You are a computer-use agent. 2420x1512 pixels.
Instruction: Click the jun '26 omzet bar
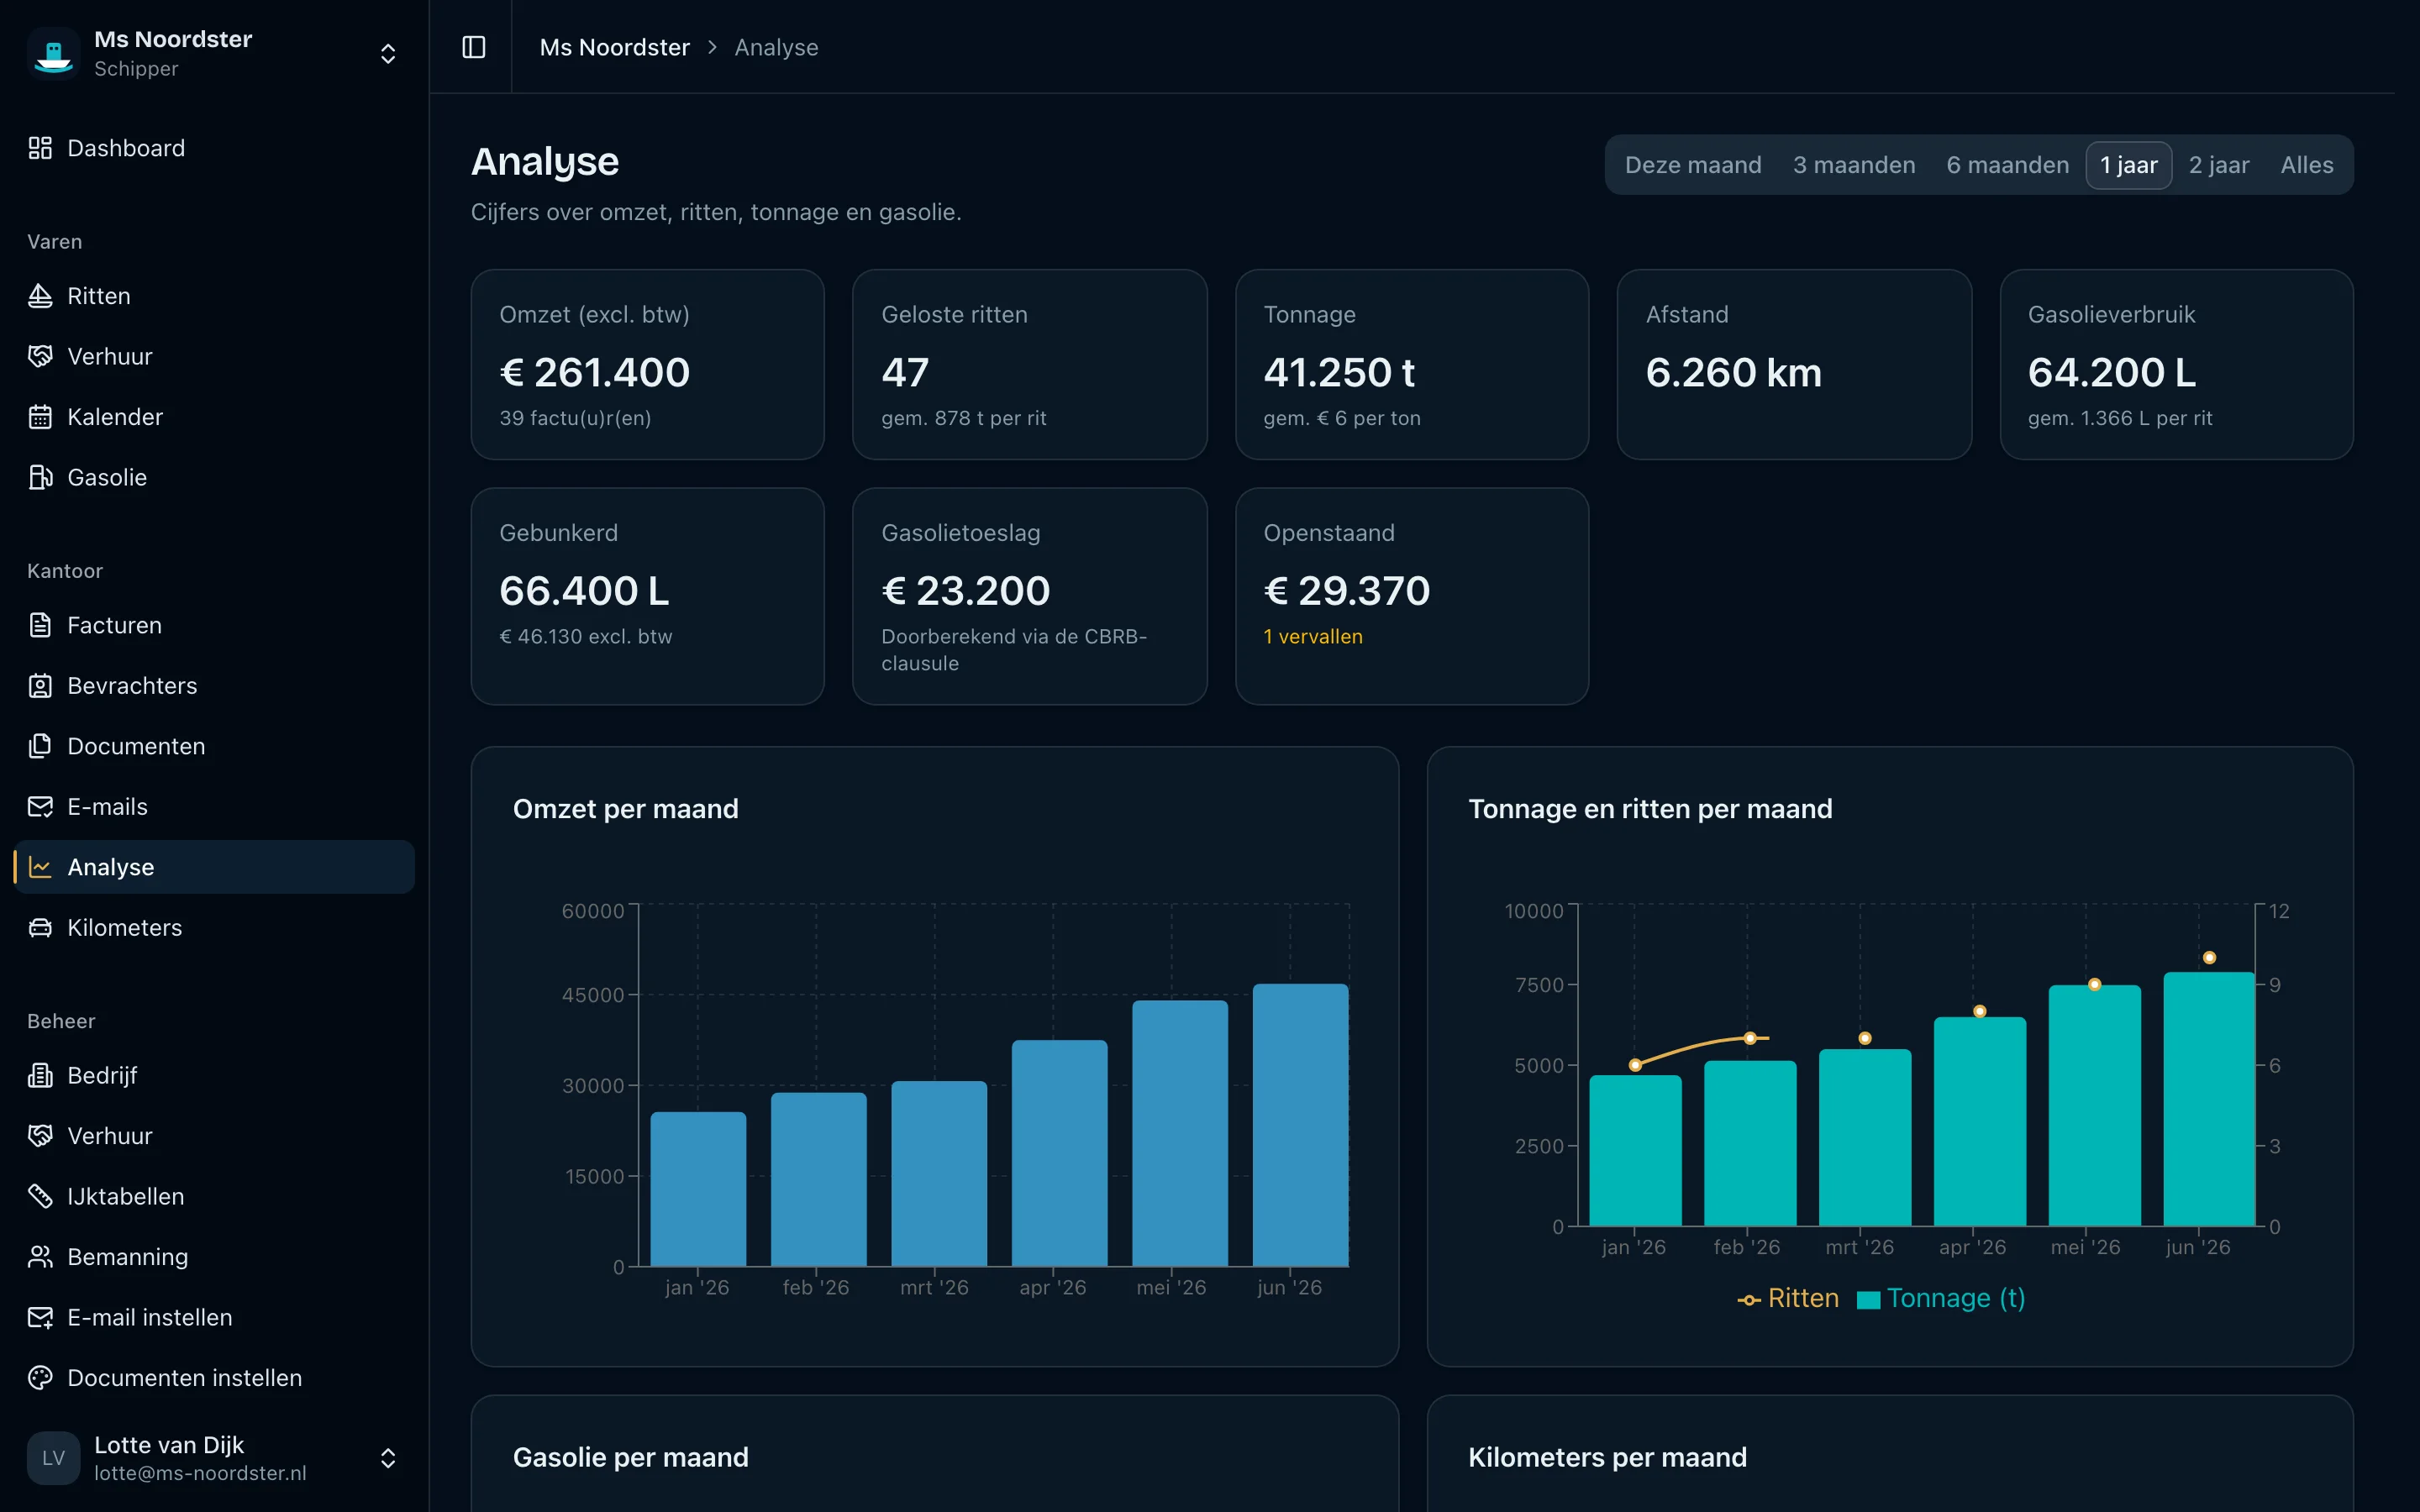(1300, 1125)
